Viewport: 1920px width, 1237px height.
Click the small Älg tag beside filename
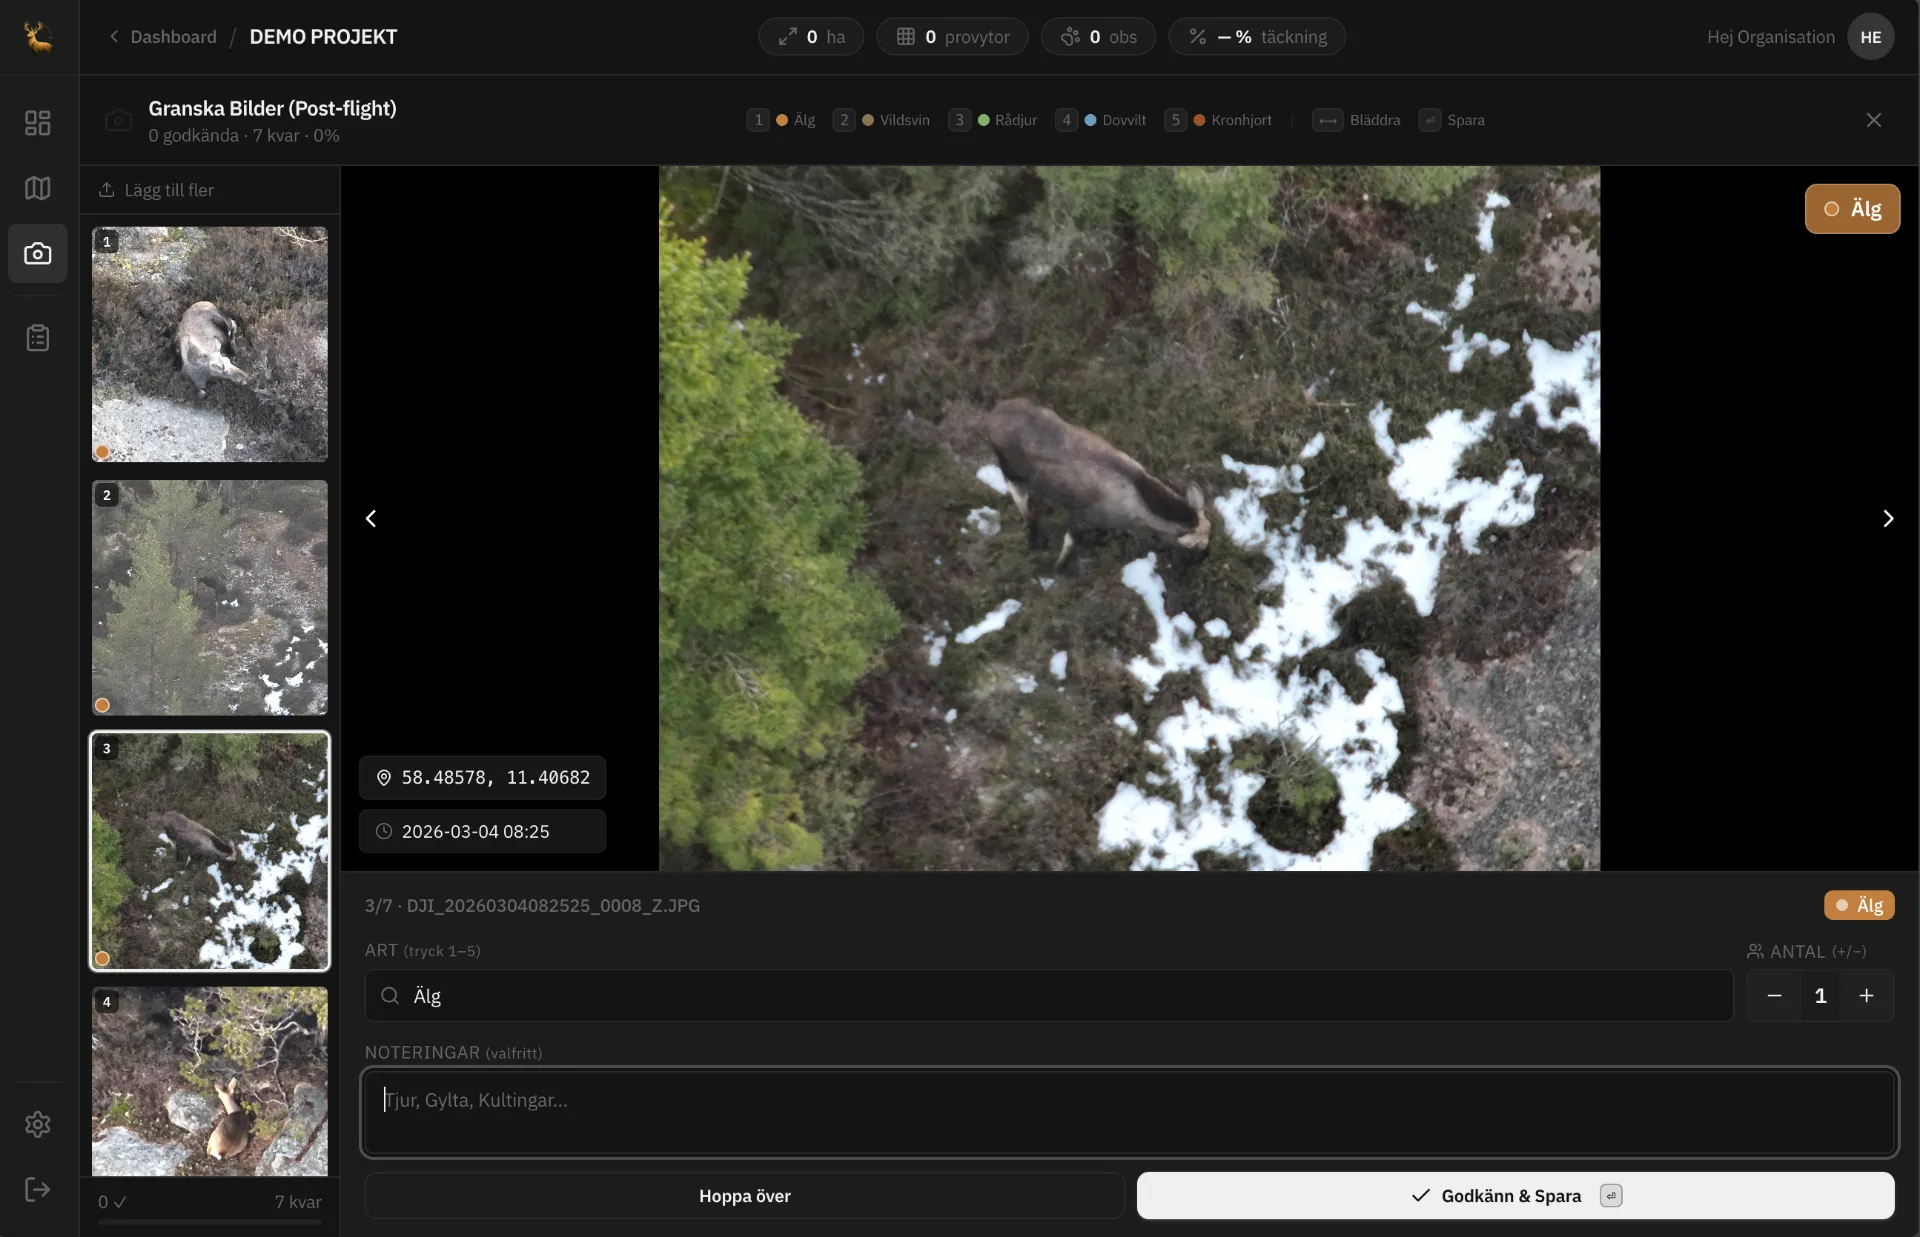(x=1859, y=905)
